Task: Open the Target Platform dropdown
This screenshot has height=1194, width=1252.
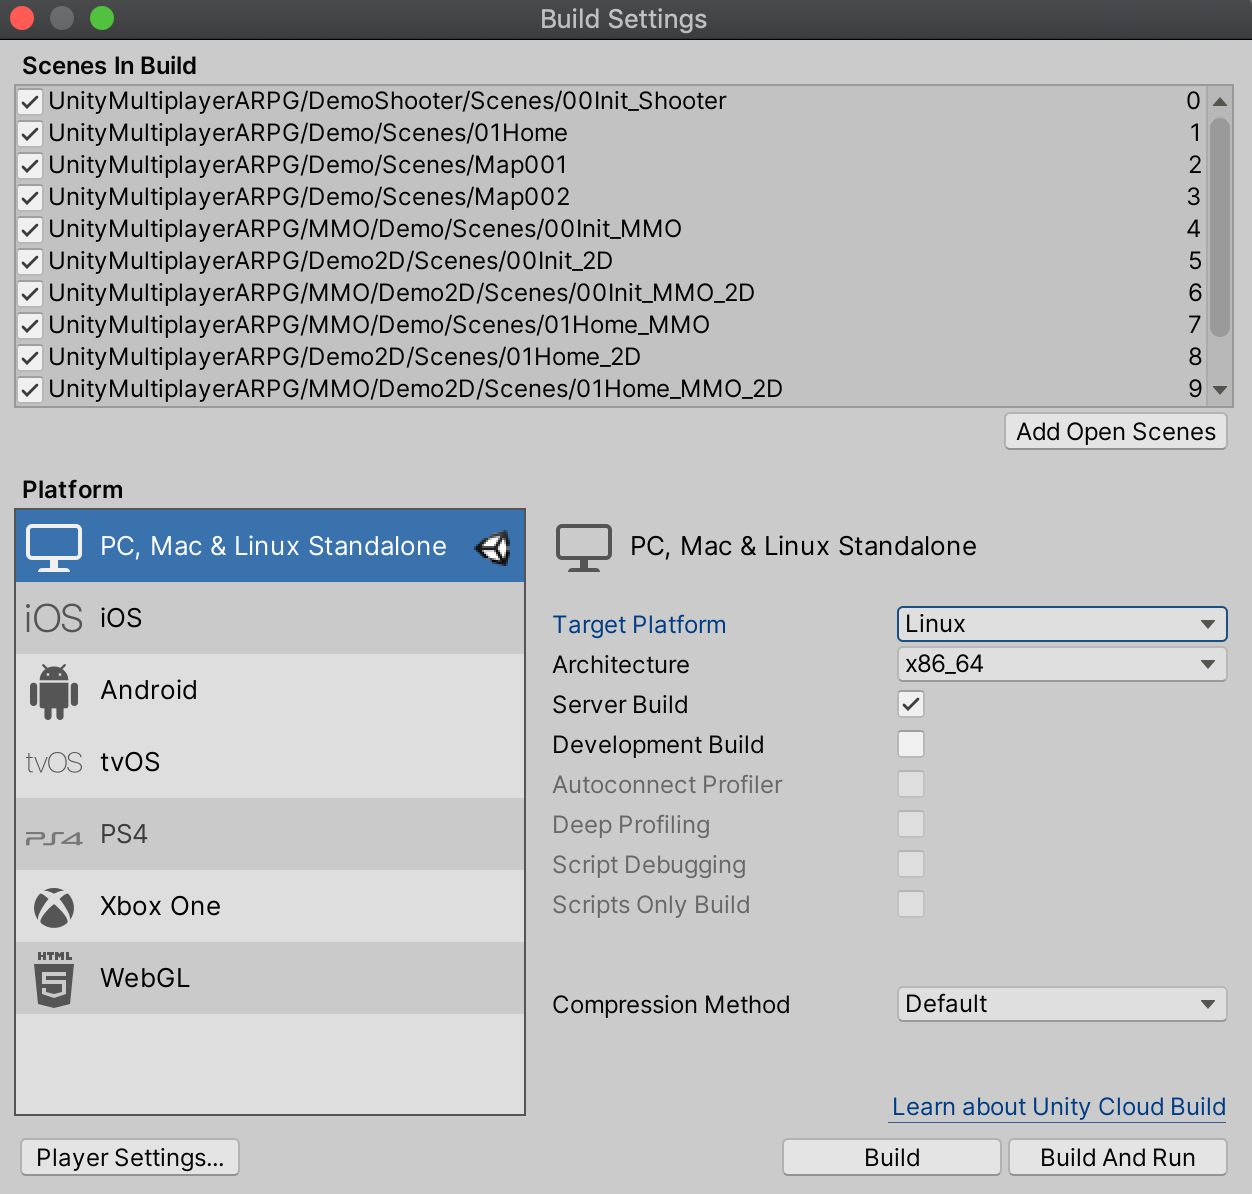Action: [x=1061, y=624]
